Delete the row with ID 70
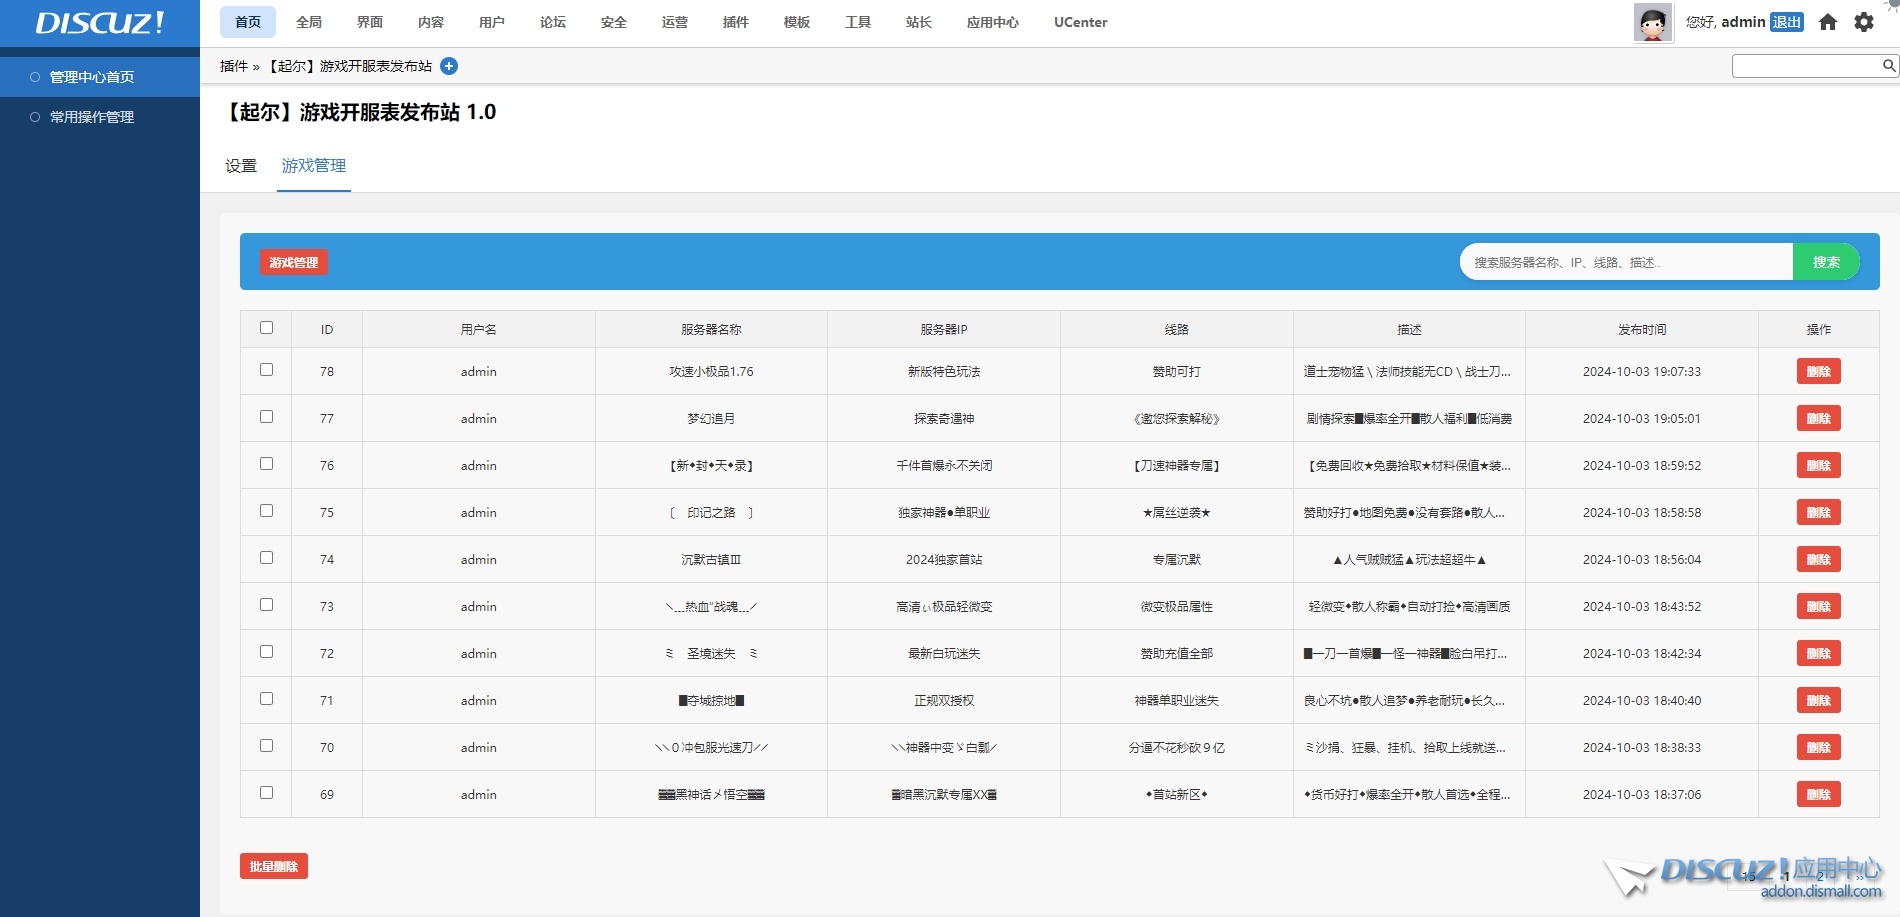The width and height of the screenshot is (1900, 917). tap(1819, 747)
